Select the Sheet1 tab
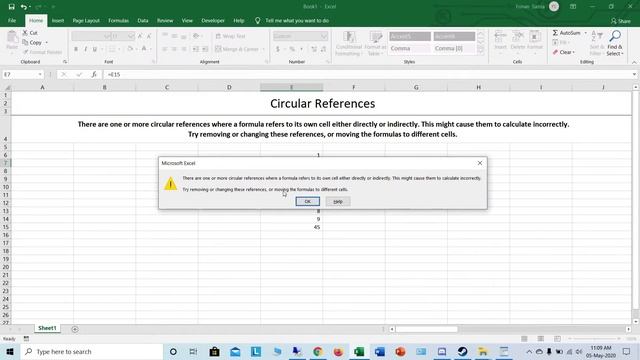The image size is (640, 360). click(47, 328)
